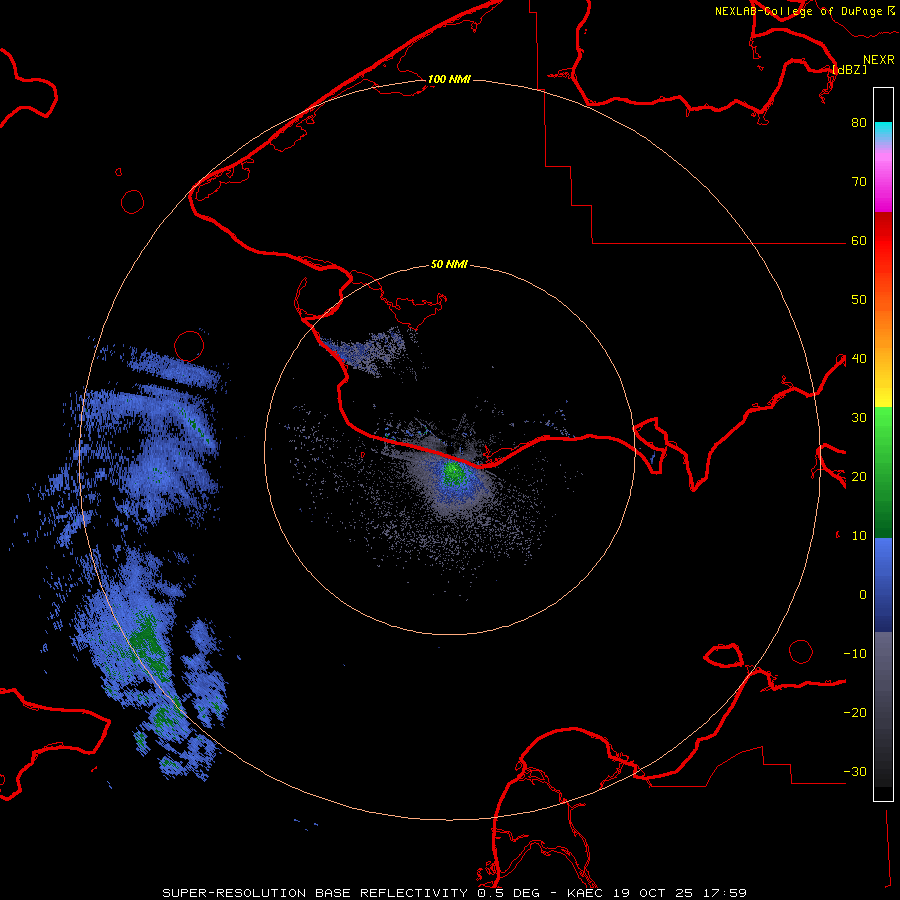This screenshot has height=900, width=900.
Task: Click the -30 value on color scale
Action: (855, 771)
